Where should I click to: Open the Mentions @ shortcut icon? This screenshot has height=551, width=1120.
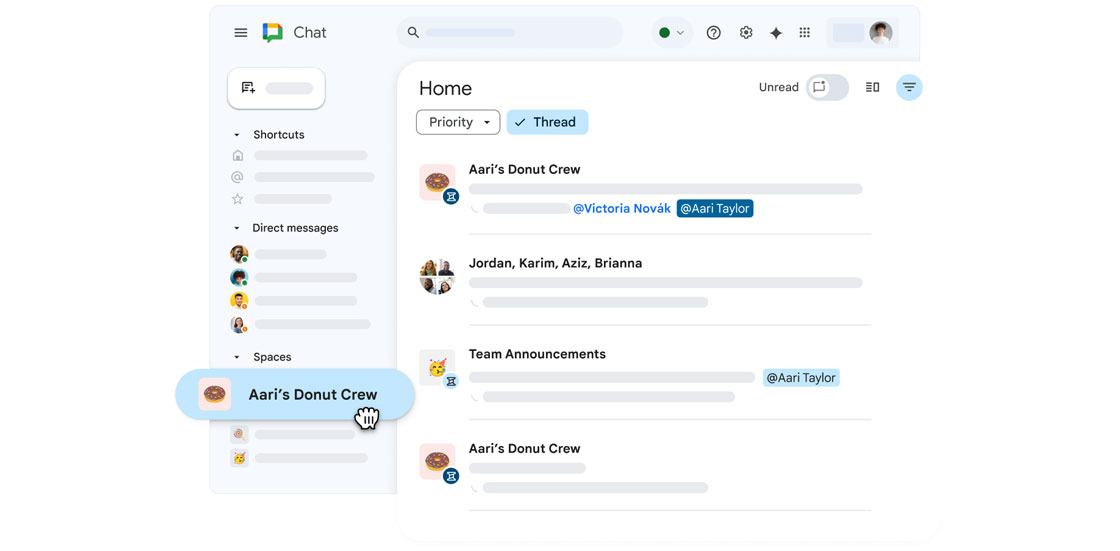(238, 177)
